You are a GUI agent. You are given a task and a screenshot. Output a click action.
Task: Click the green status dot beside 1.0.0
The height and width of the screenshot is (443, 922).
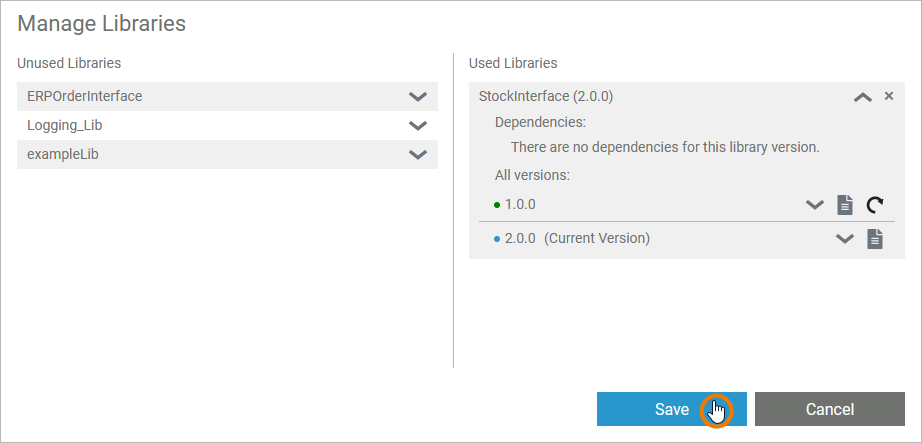498,205
